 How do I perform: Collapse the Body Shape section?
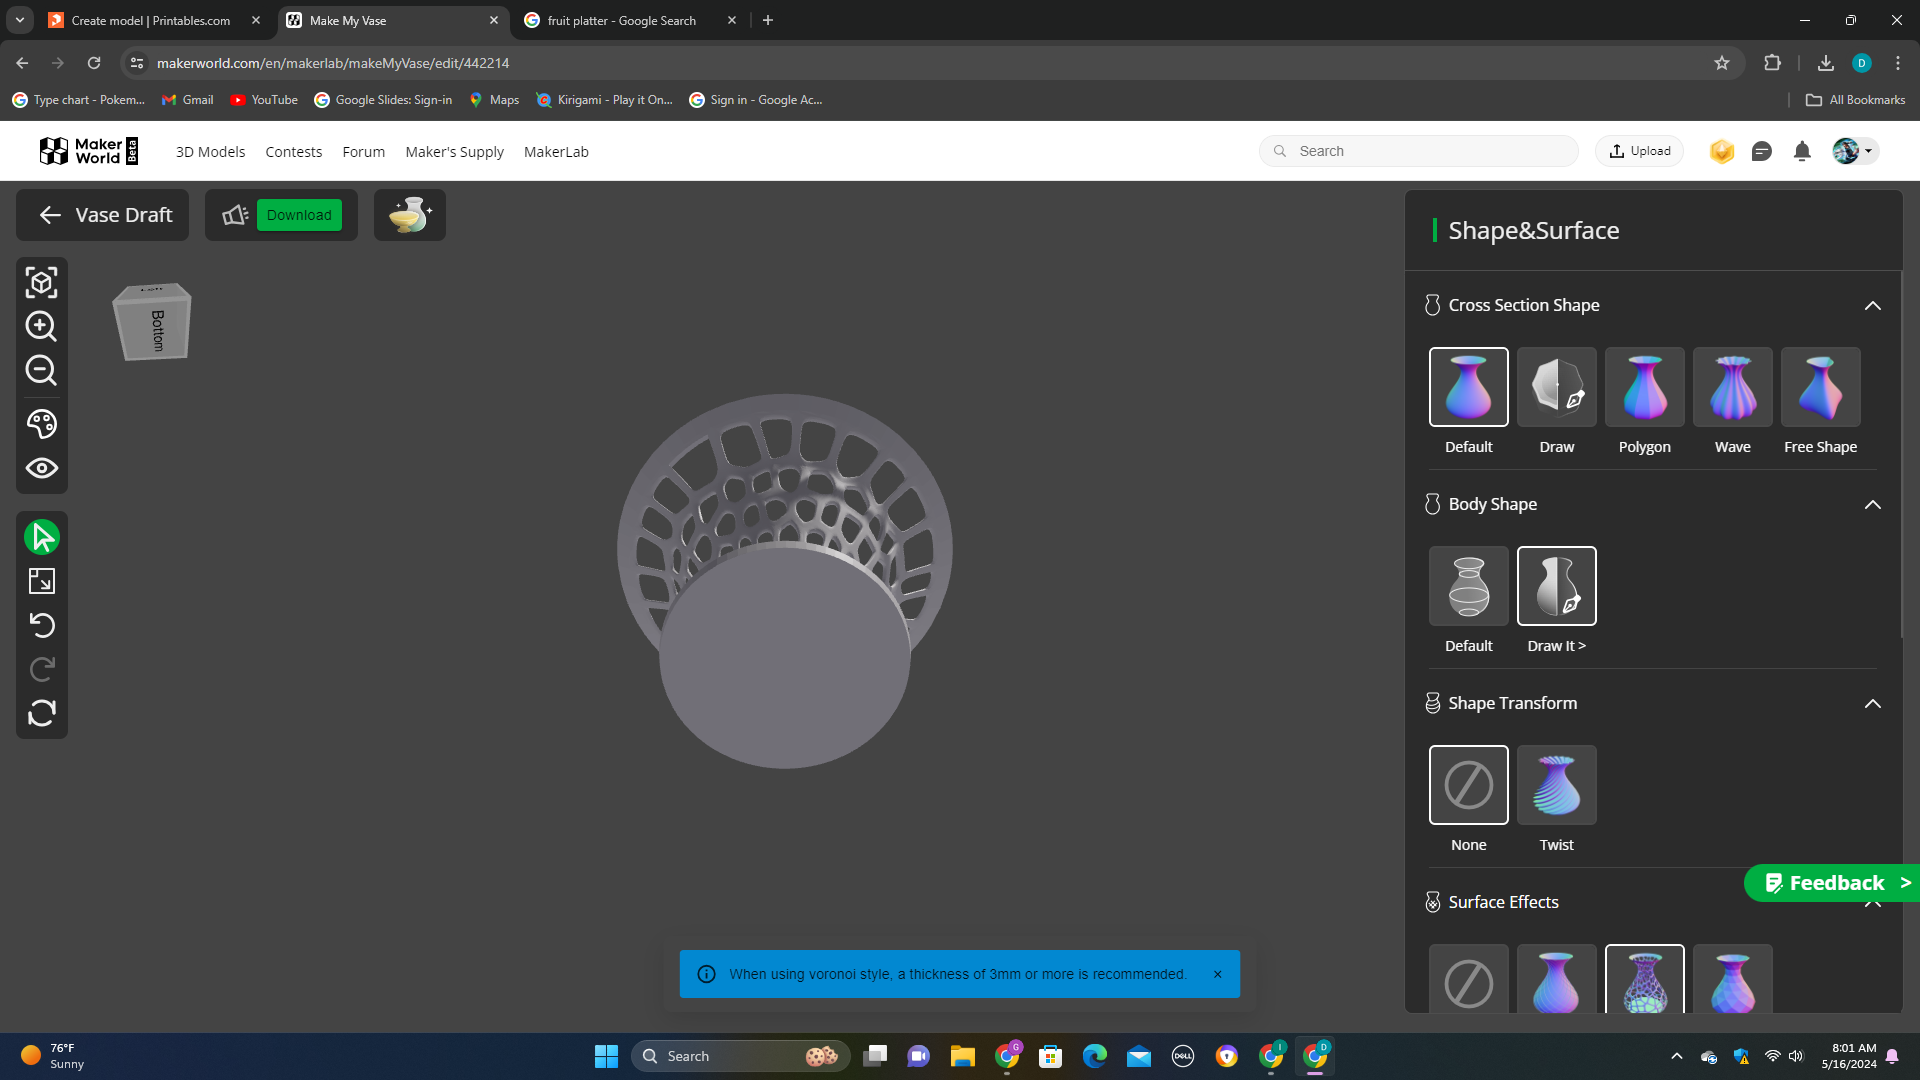(x=1872, y=505)
